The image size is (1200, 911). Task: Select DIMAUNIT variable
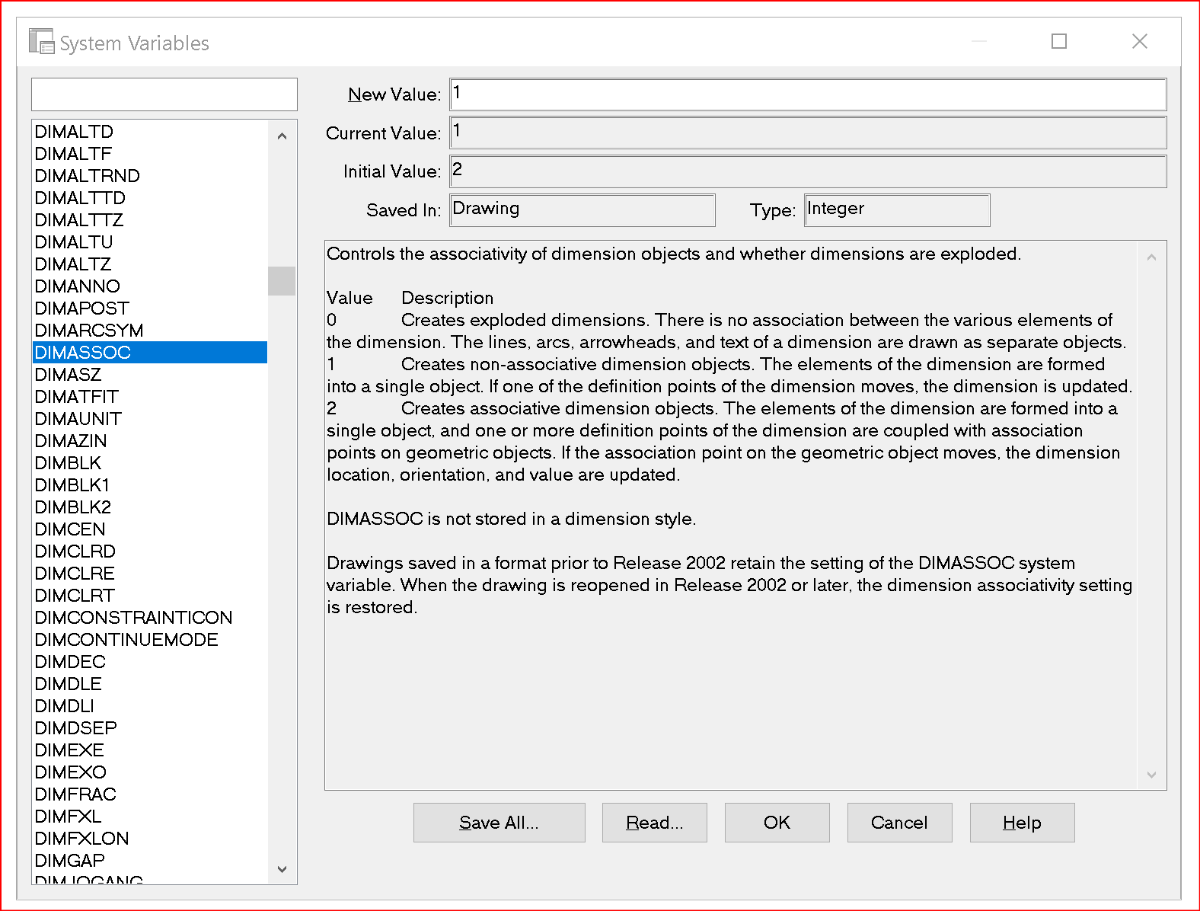click(x=149, y=418)
